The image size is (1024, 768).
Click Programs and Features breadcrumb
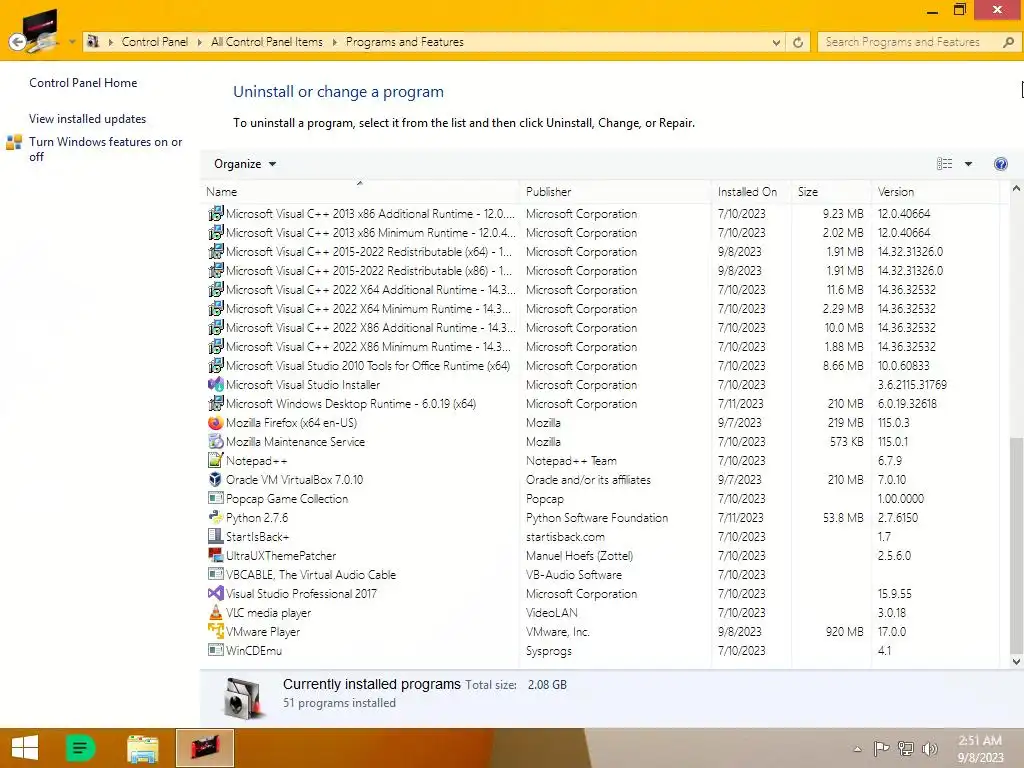point(405,42)
